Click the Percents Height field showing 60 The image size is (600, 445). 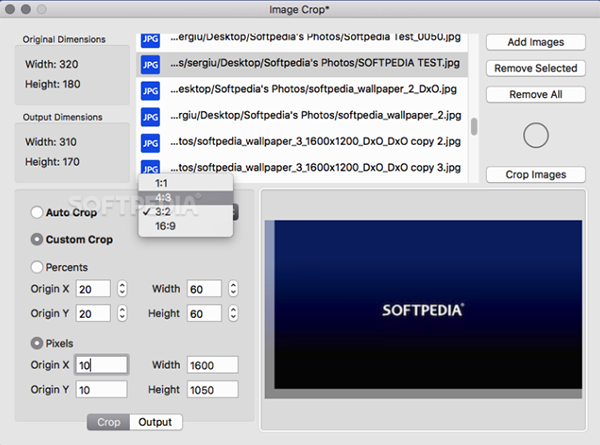(204, 314)
